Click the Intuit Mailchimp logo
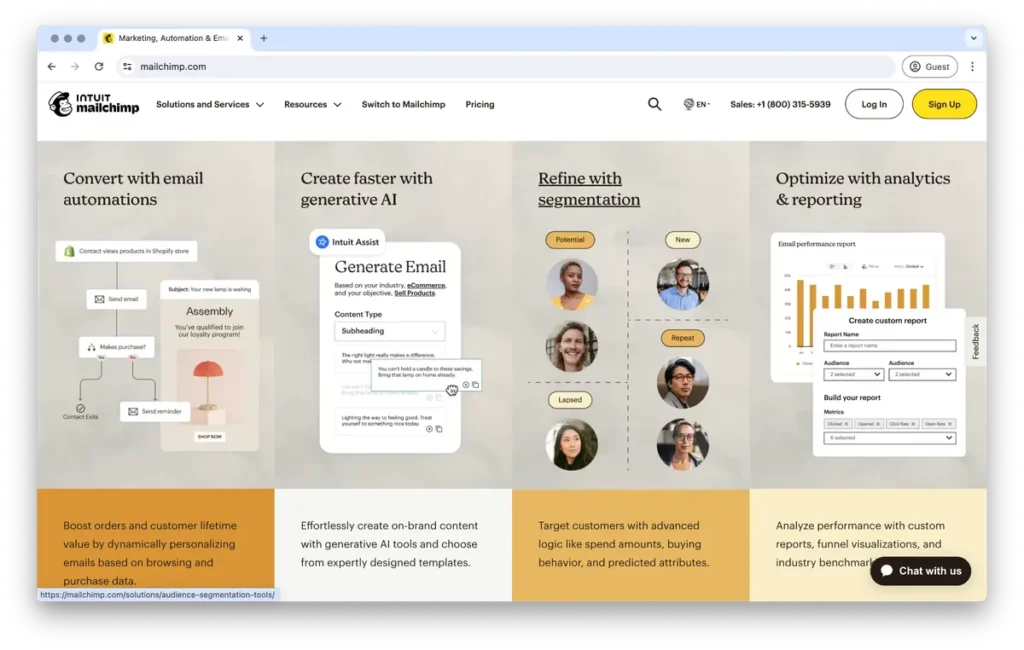 pyautogui.click(x=93, y=104)
